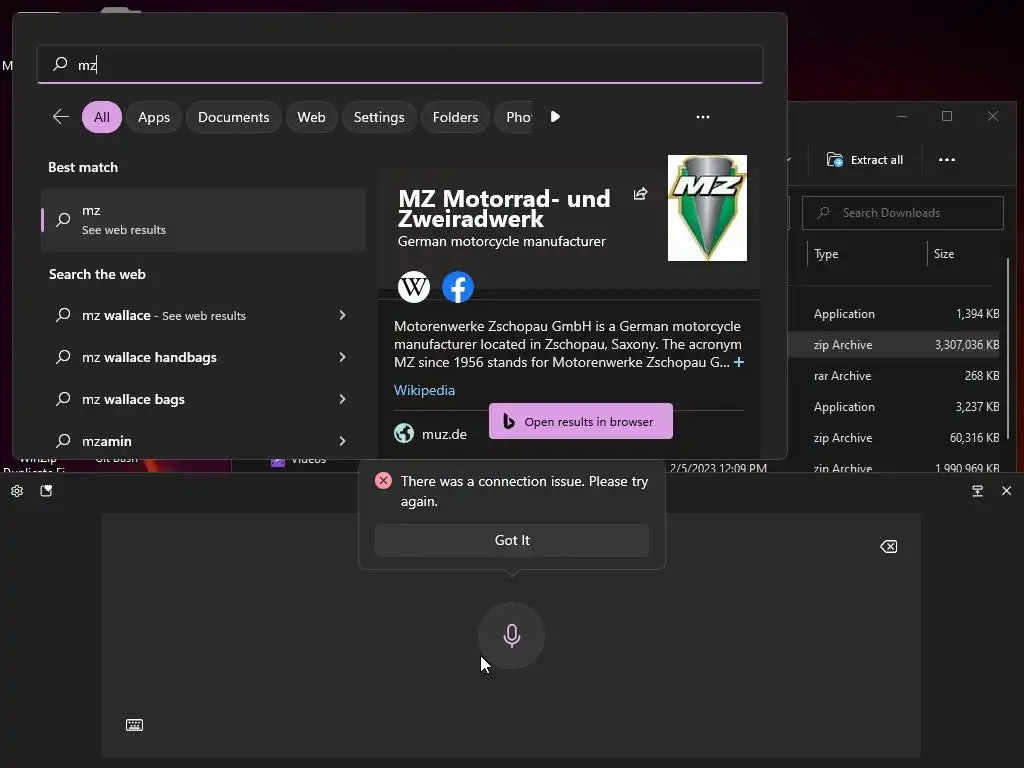Sort by the Type column header

pos(826,254)
